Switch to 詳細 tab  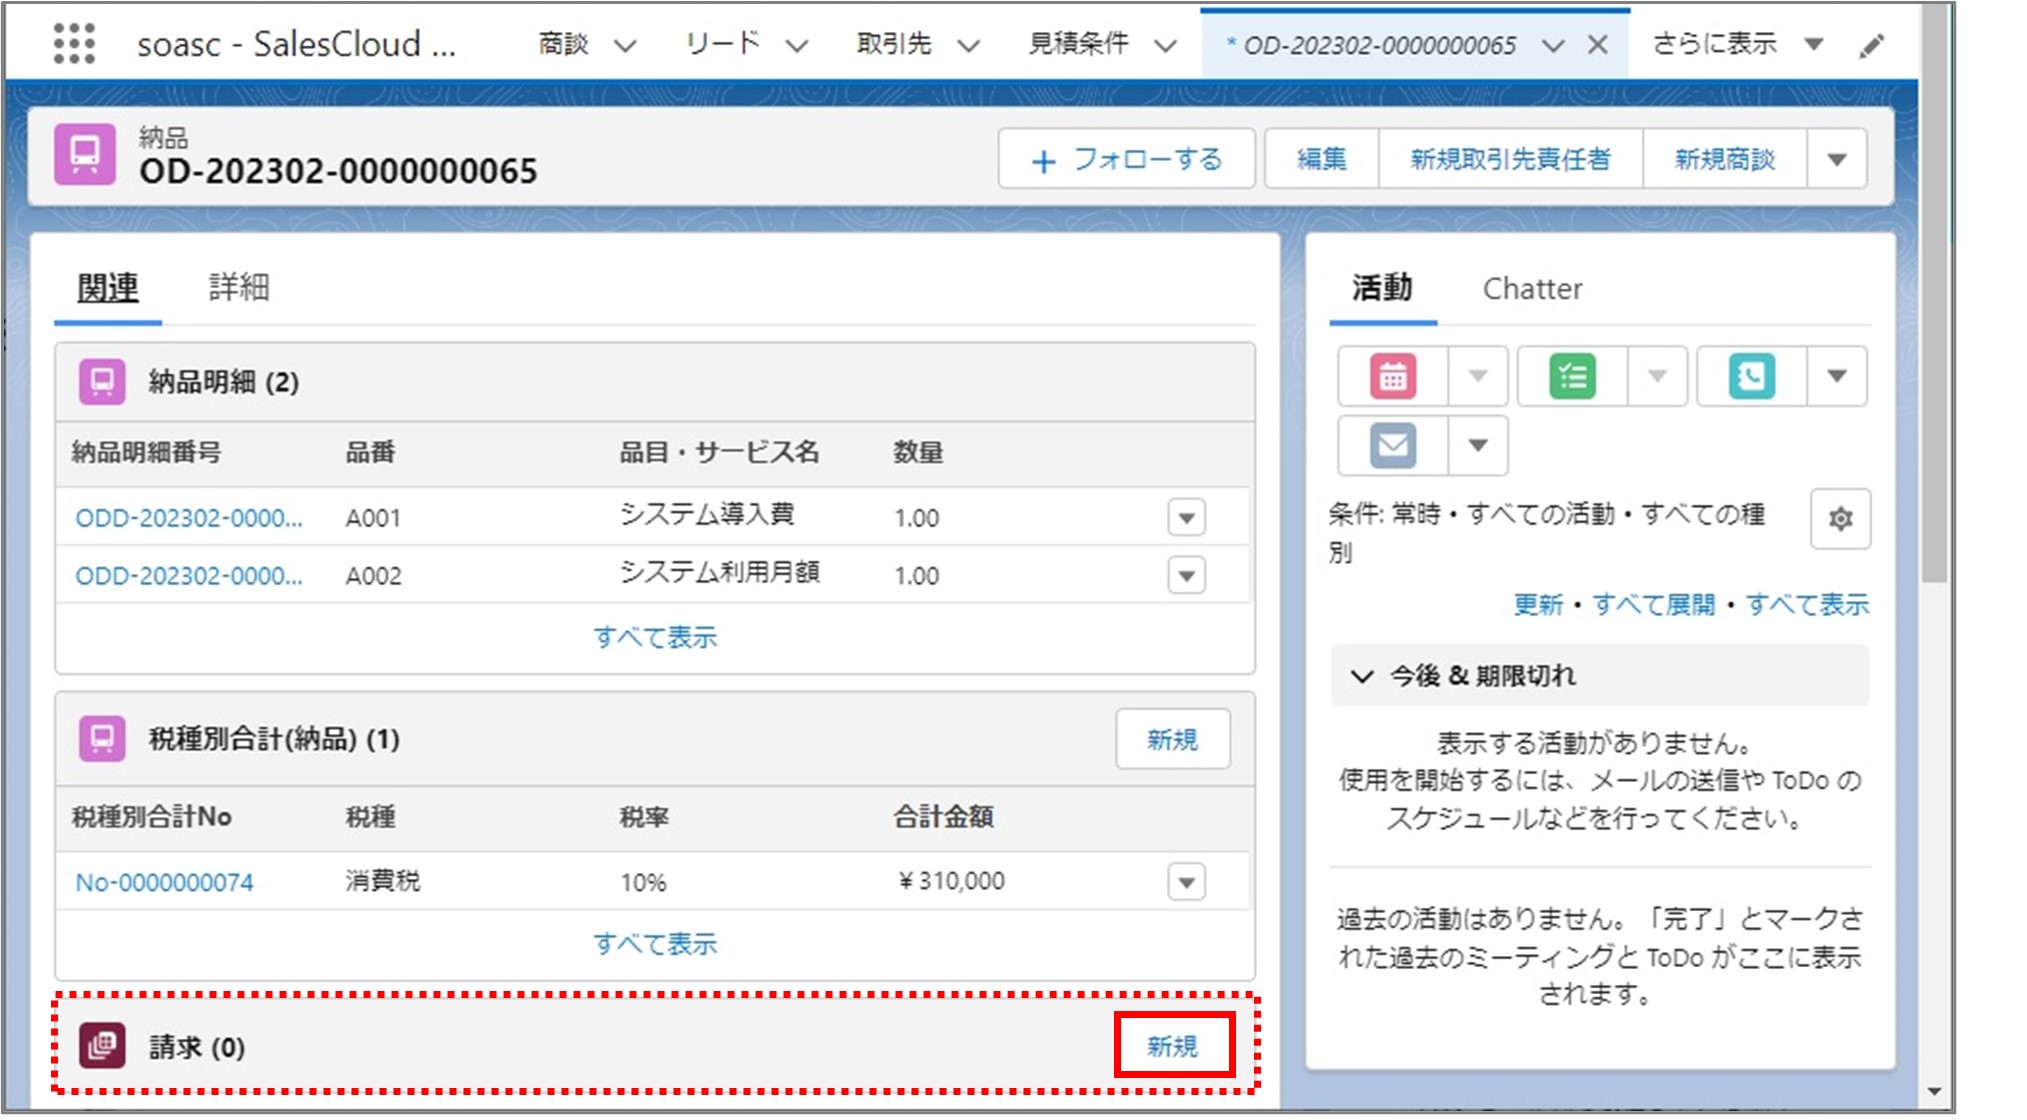(x=239, y=288)
